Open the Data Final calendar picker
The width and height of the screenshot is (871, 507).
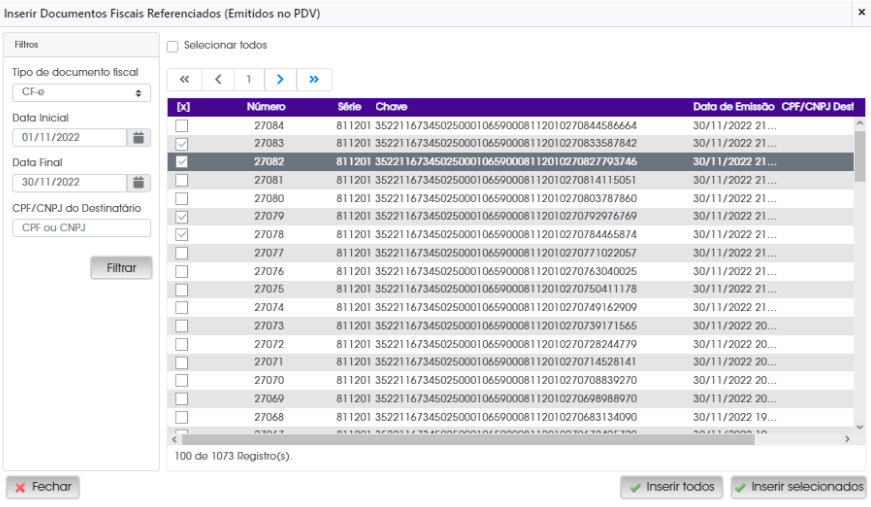point(139,182)
